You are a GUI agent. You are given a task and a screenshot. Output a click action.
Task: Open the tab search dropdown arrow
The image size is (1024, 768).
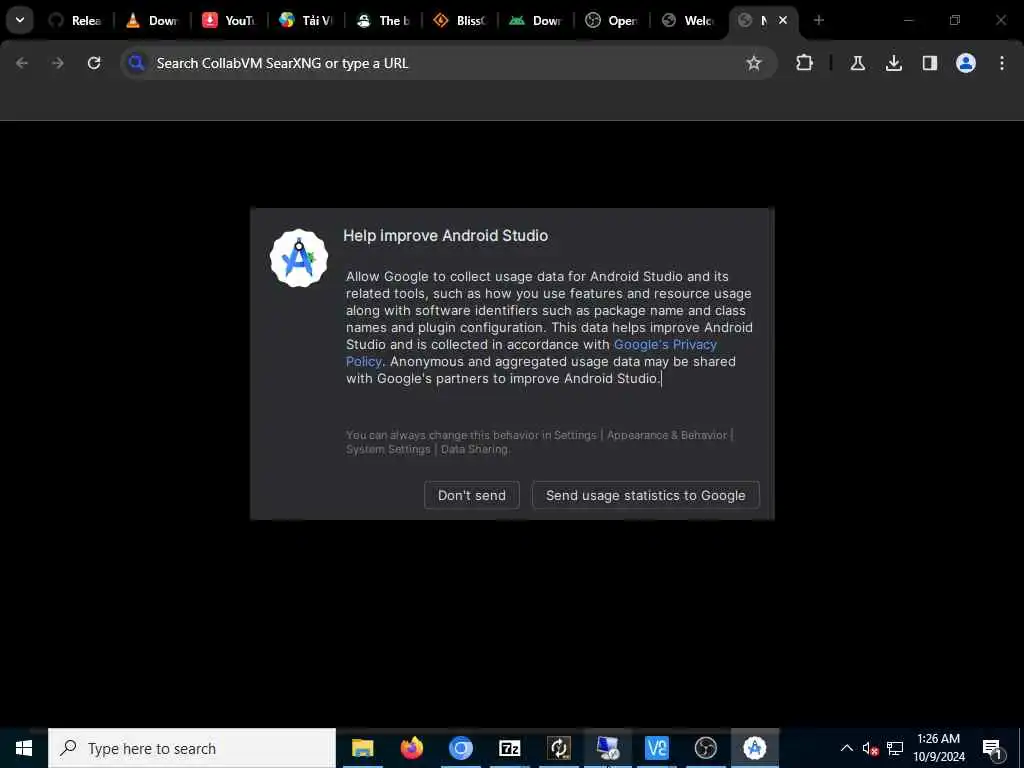pyautogui.click(x=20, y=20)
